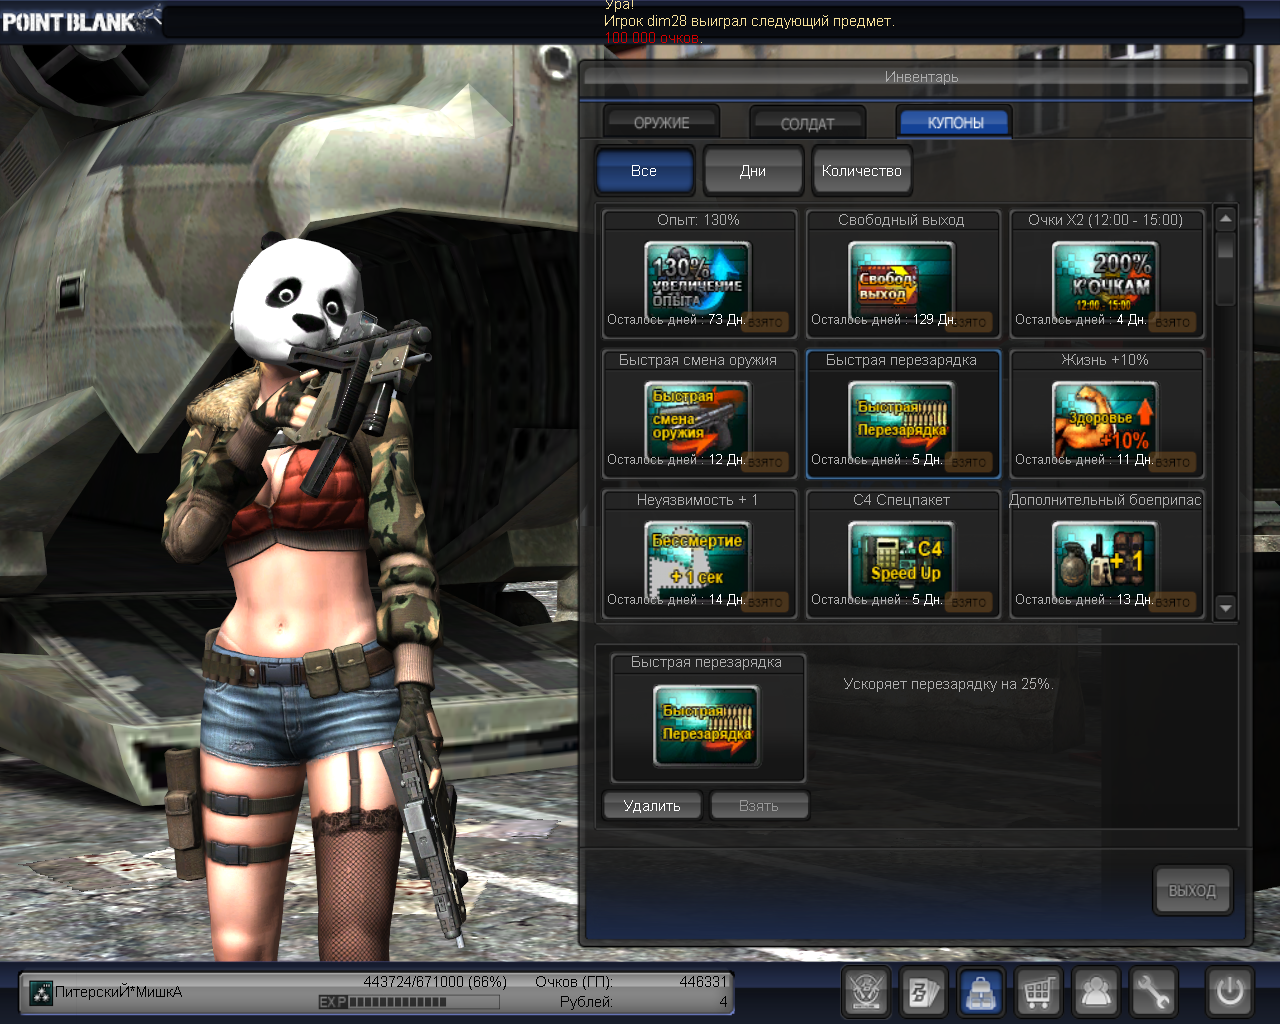Click the 'Опыт: 130%' card title

pyautogui.click(x=698, y=220)
